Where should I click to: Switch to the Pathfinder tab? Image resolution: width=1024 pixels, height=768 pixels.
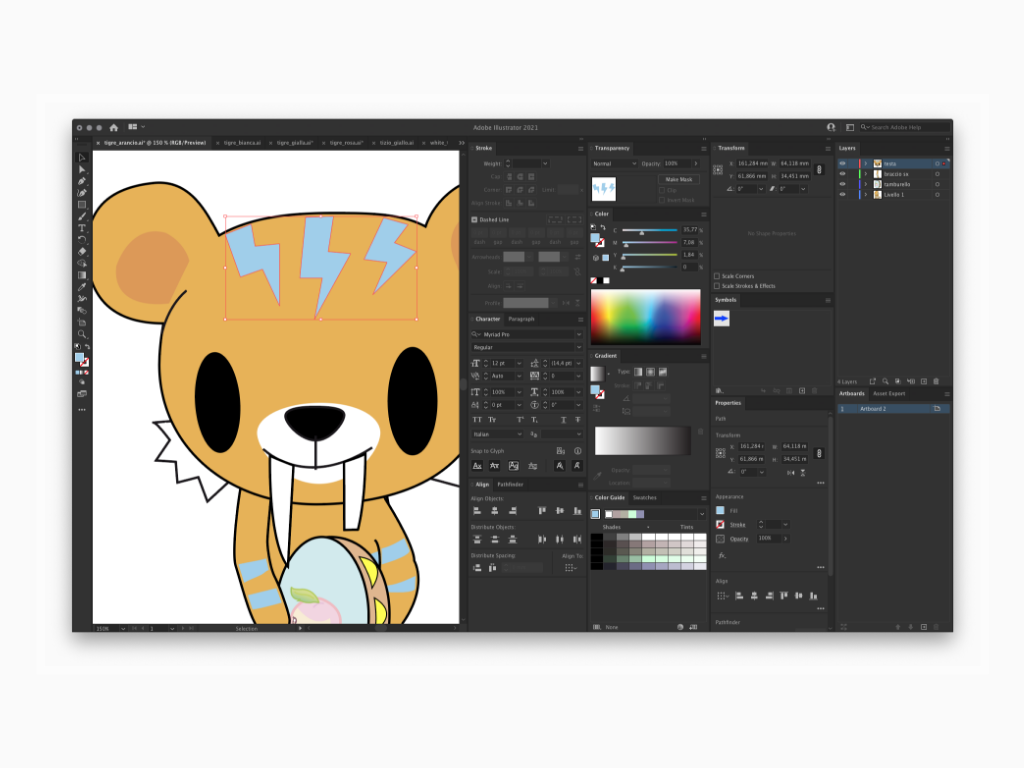point(510,484)
